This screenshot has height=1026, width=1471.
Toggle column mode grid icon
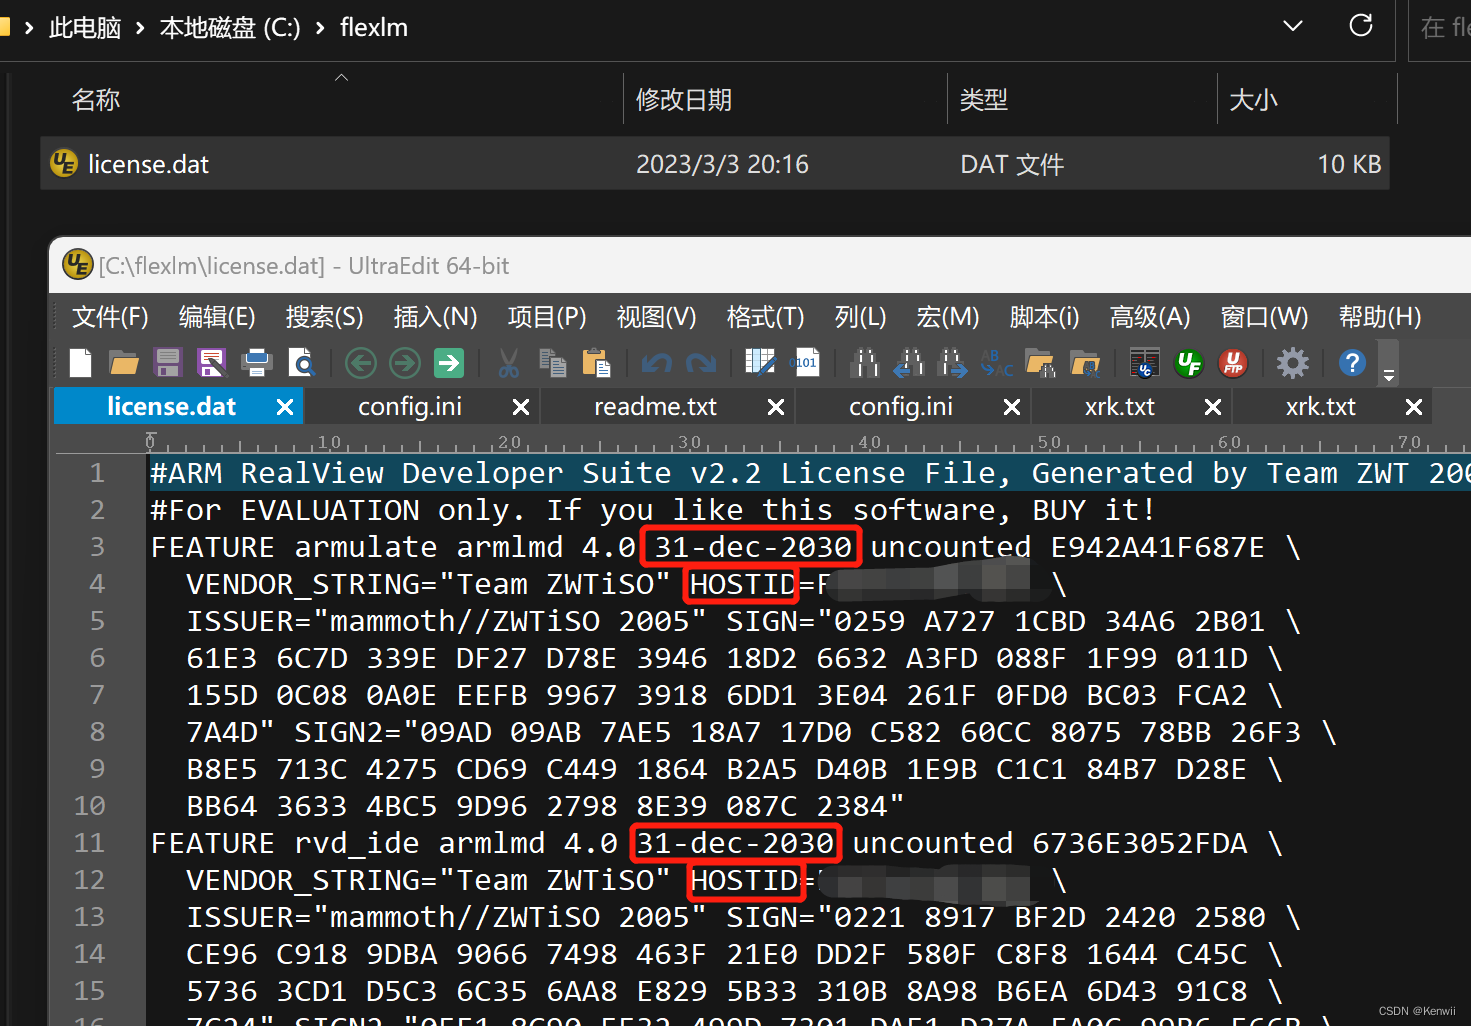click(x=760, y=362)
